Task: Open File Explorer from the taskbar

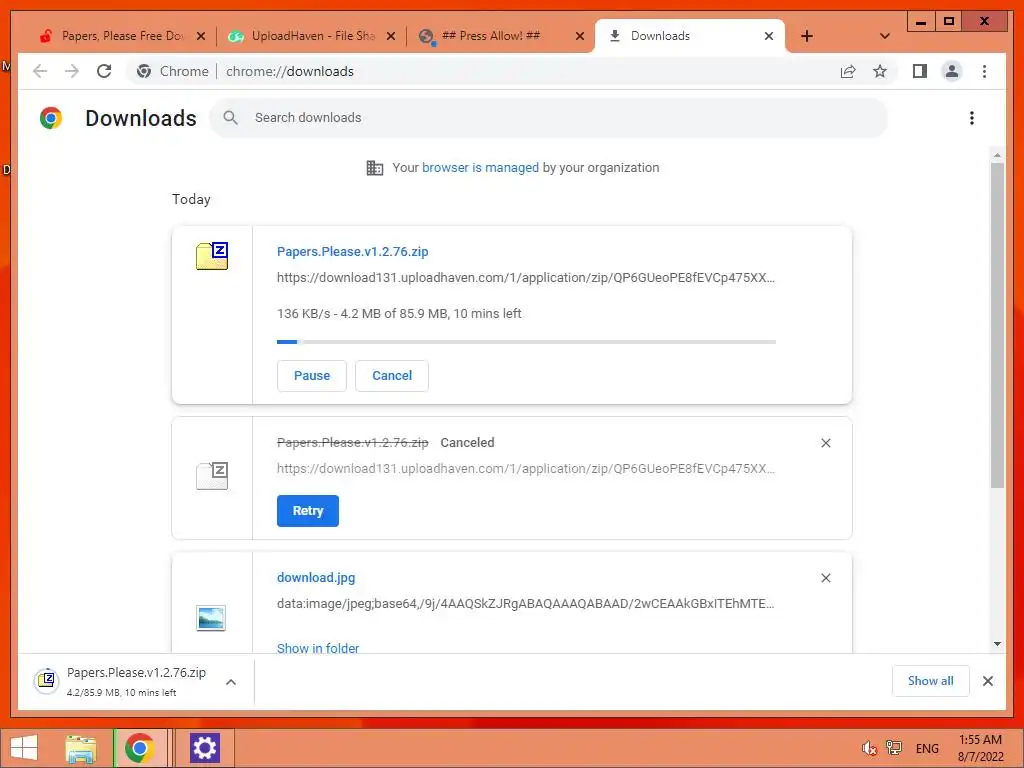Action: pyautogui.click(x=80, y=748)
